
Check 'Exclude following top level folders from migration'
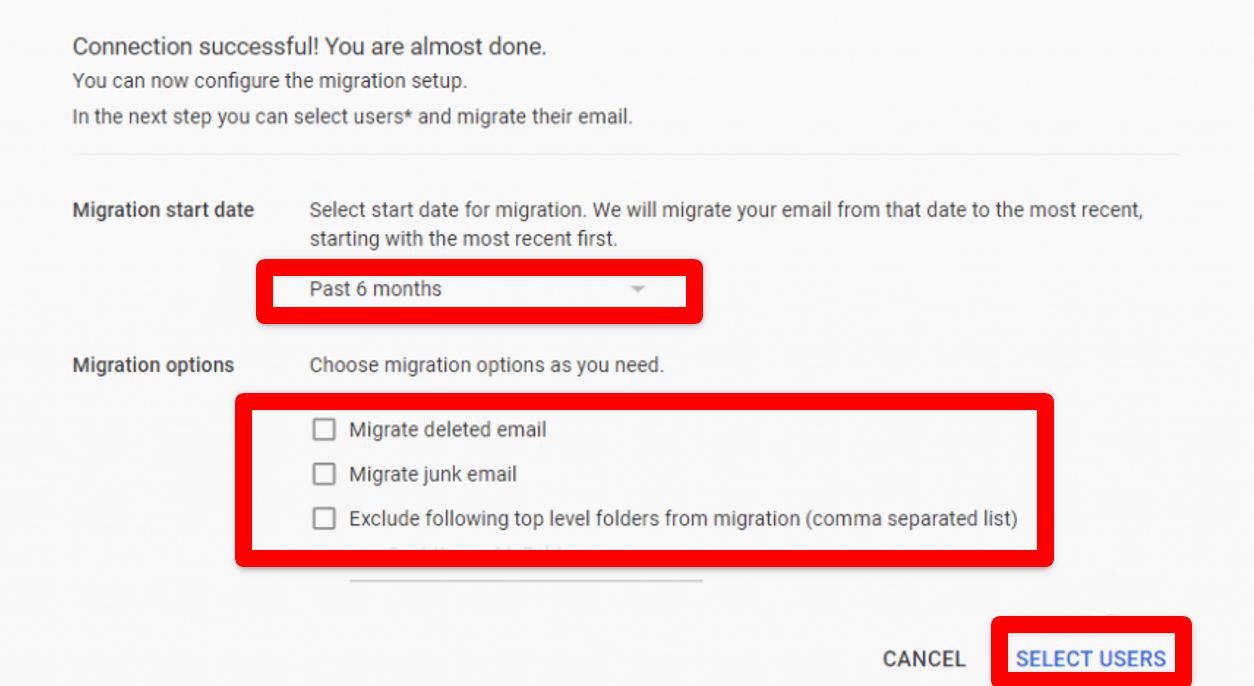coord(323,519)
